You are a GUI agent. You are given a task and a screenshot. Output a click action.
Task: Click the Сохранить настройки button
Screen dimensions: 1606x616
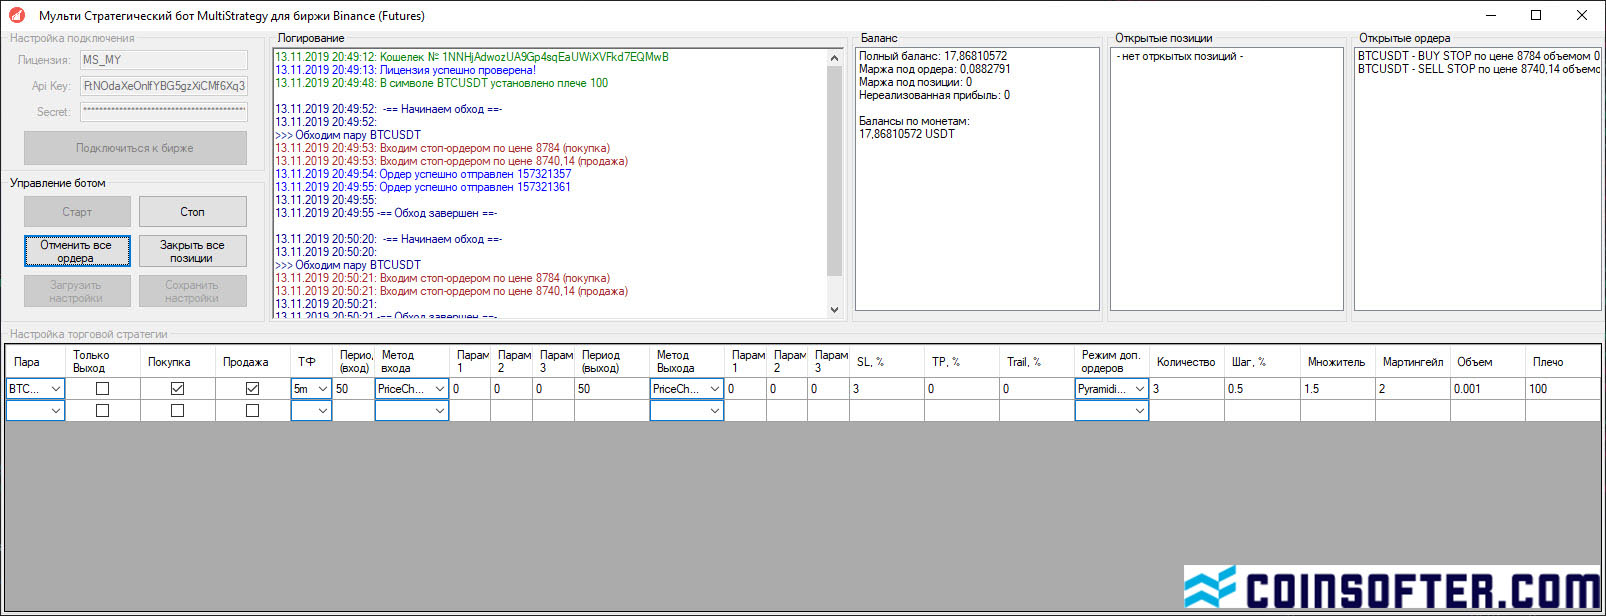click(x=192, y=291)
